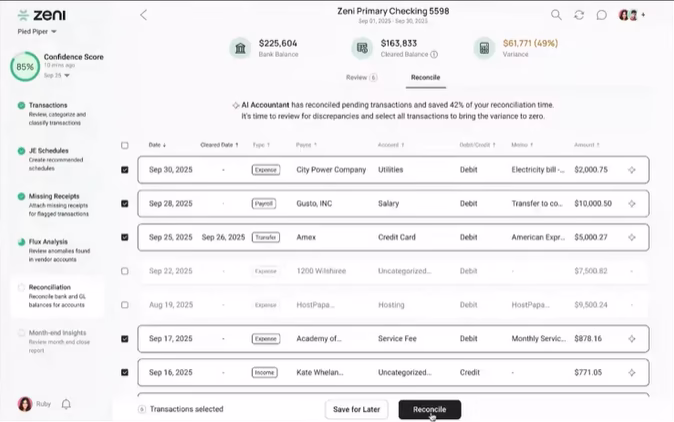This screenshot has width=674, height=422.
Task: Click Ruby's profile avatar
Action: [25, 404]
